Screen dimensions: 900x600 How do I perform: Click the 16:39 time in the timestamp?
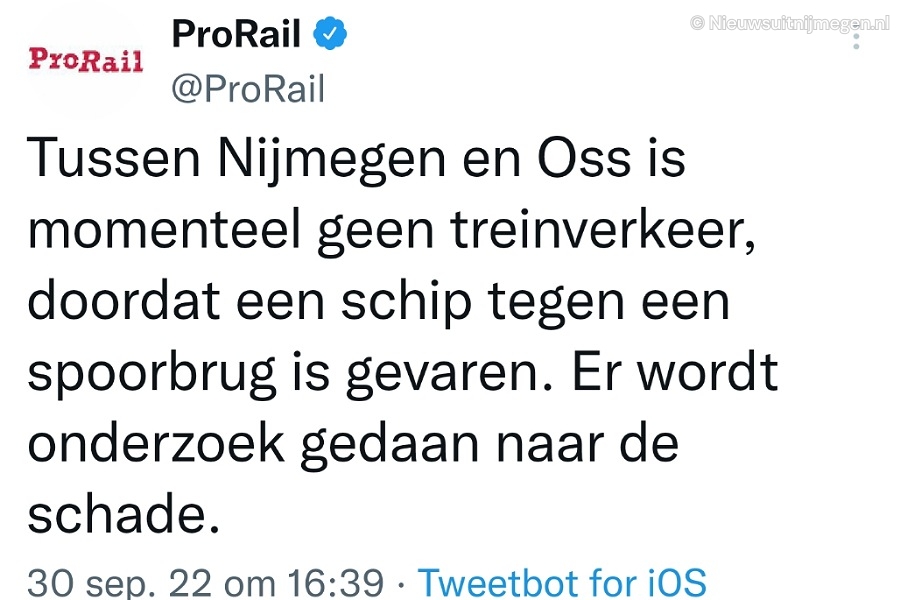pos(335,582)
